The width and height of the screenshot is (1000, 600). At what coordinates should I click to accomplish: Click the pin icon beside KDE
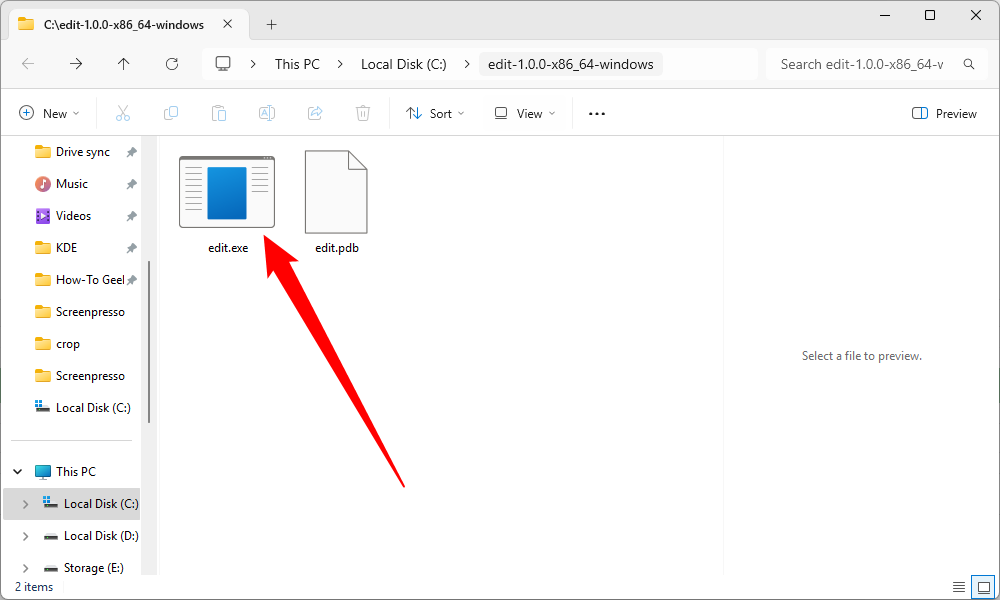pyautogui.click(x=131, y=247)
